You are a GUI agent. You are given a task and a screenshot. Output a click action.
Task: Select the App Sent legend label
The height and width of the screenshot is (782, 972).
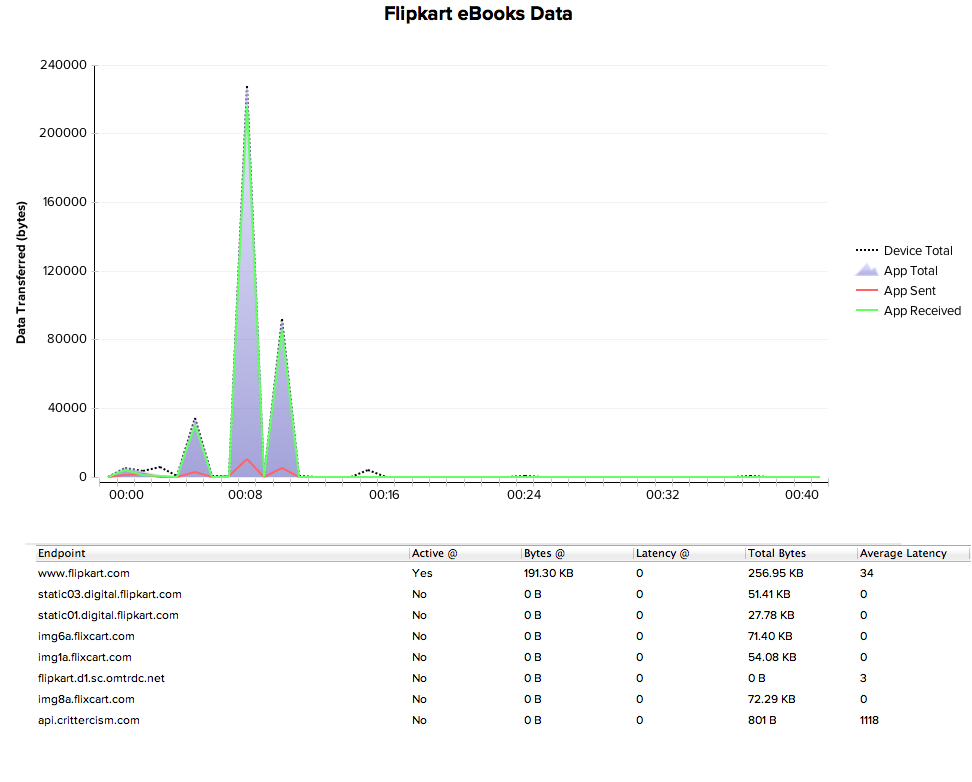click(x=909, y=291)
